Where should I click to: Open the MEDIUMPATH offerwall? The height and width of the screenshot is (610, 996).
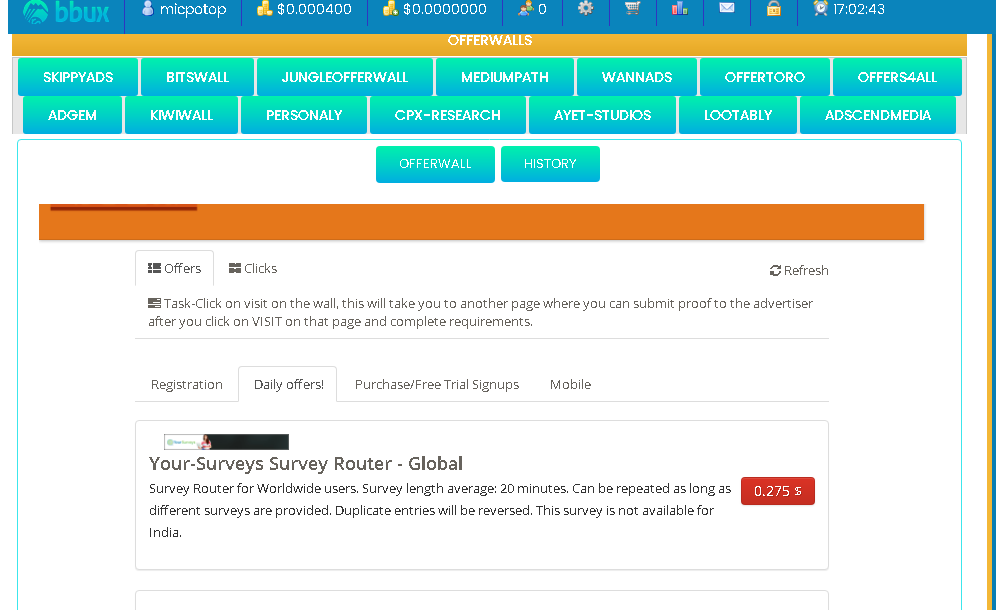[x=505, y=77]
